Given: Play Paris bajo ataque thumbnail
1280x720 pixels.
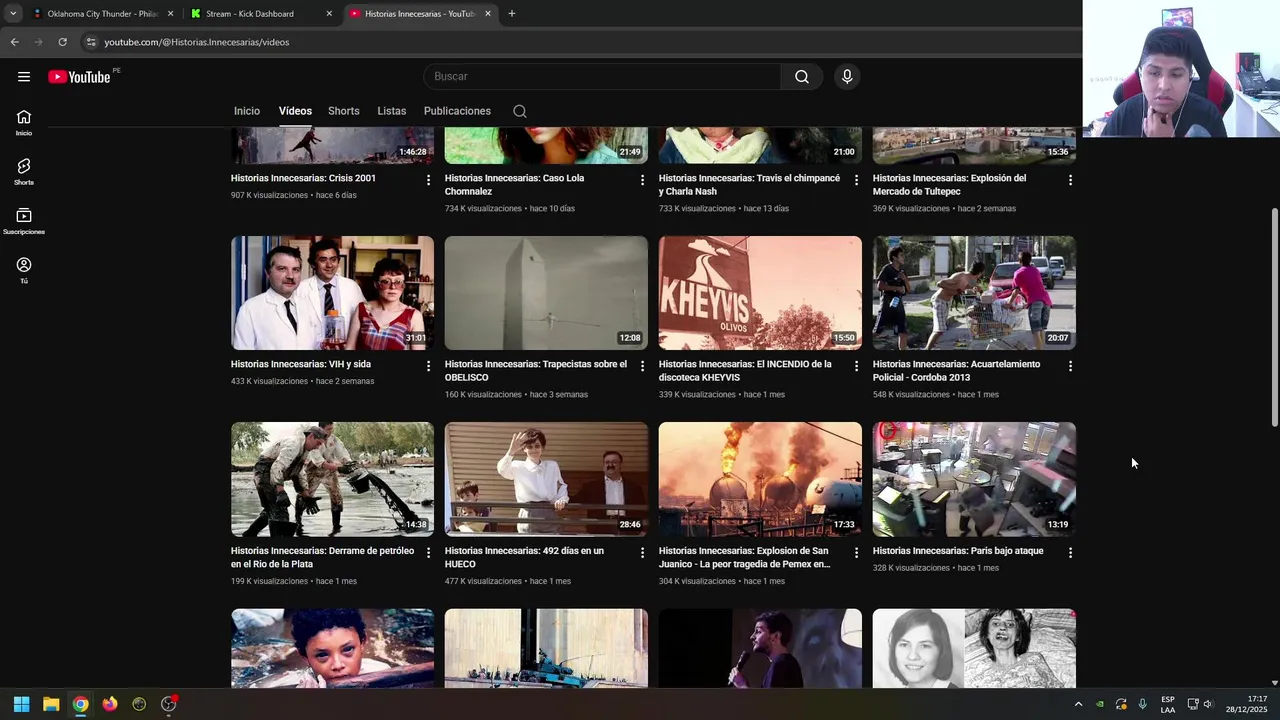Looking at the screenshot, I should [x=974, y=479].
